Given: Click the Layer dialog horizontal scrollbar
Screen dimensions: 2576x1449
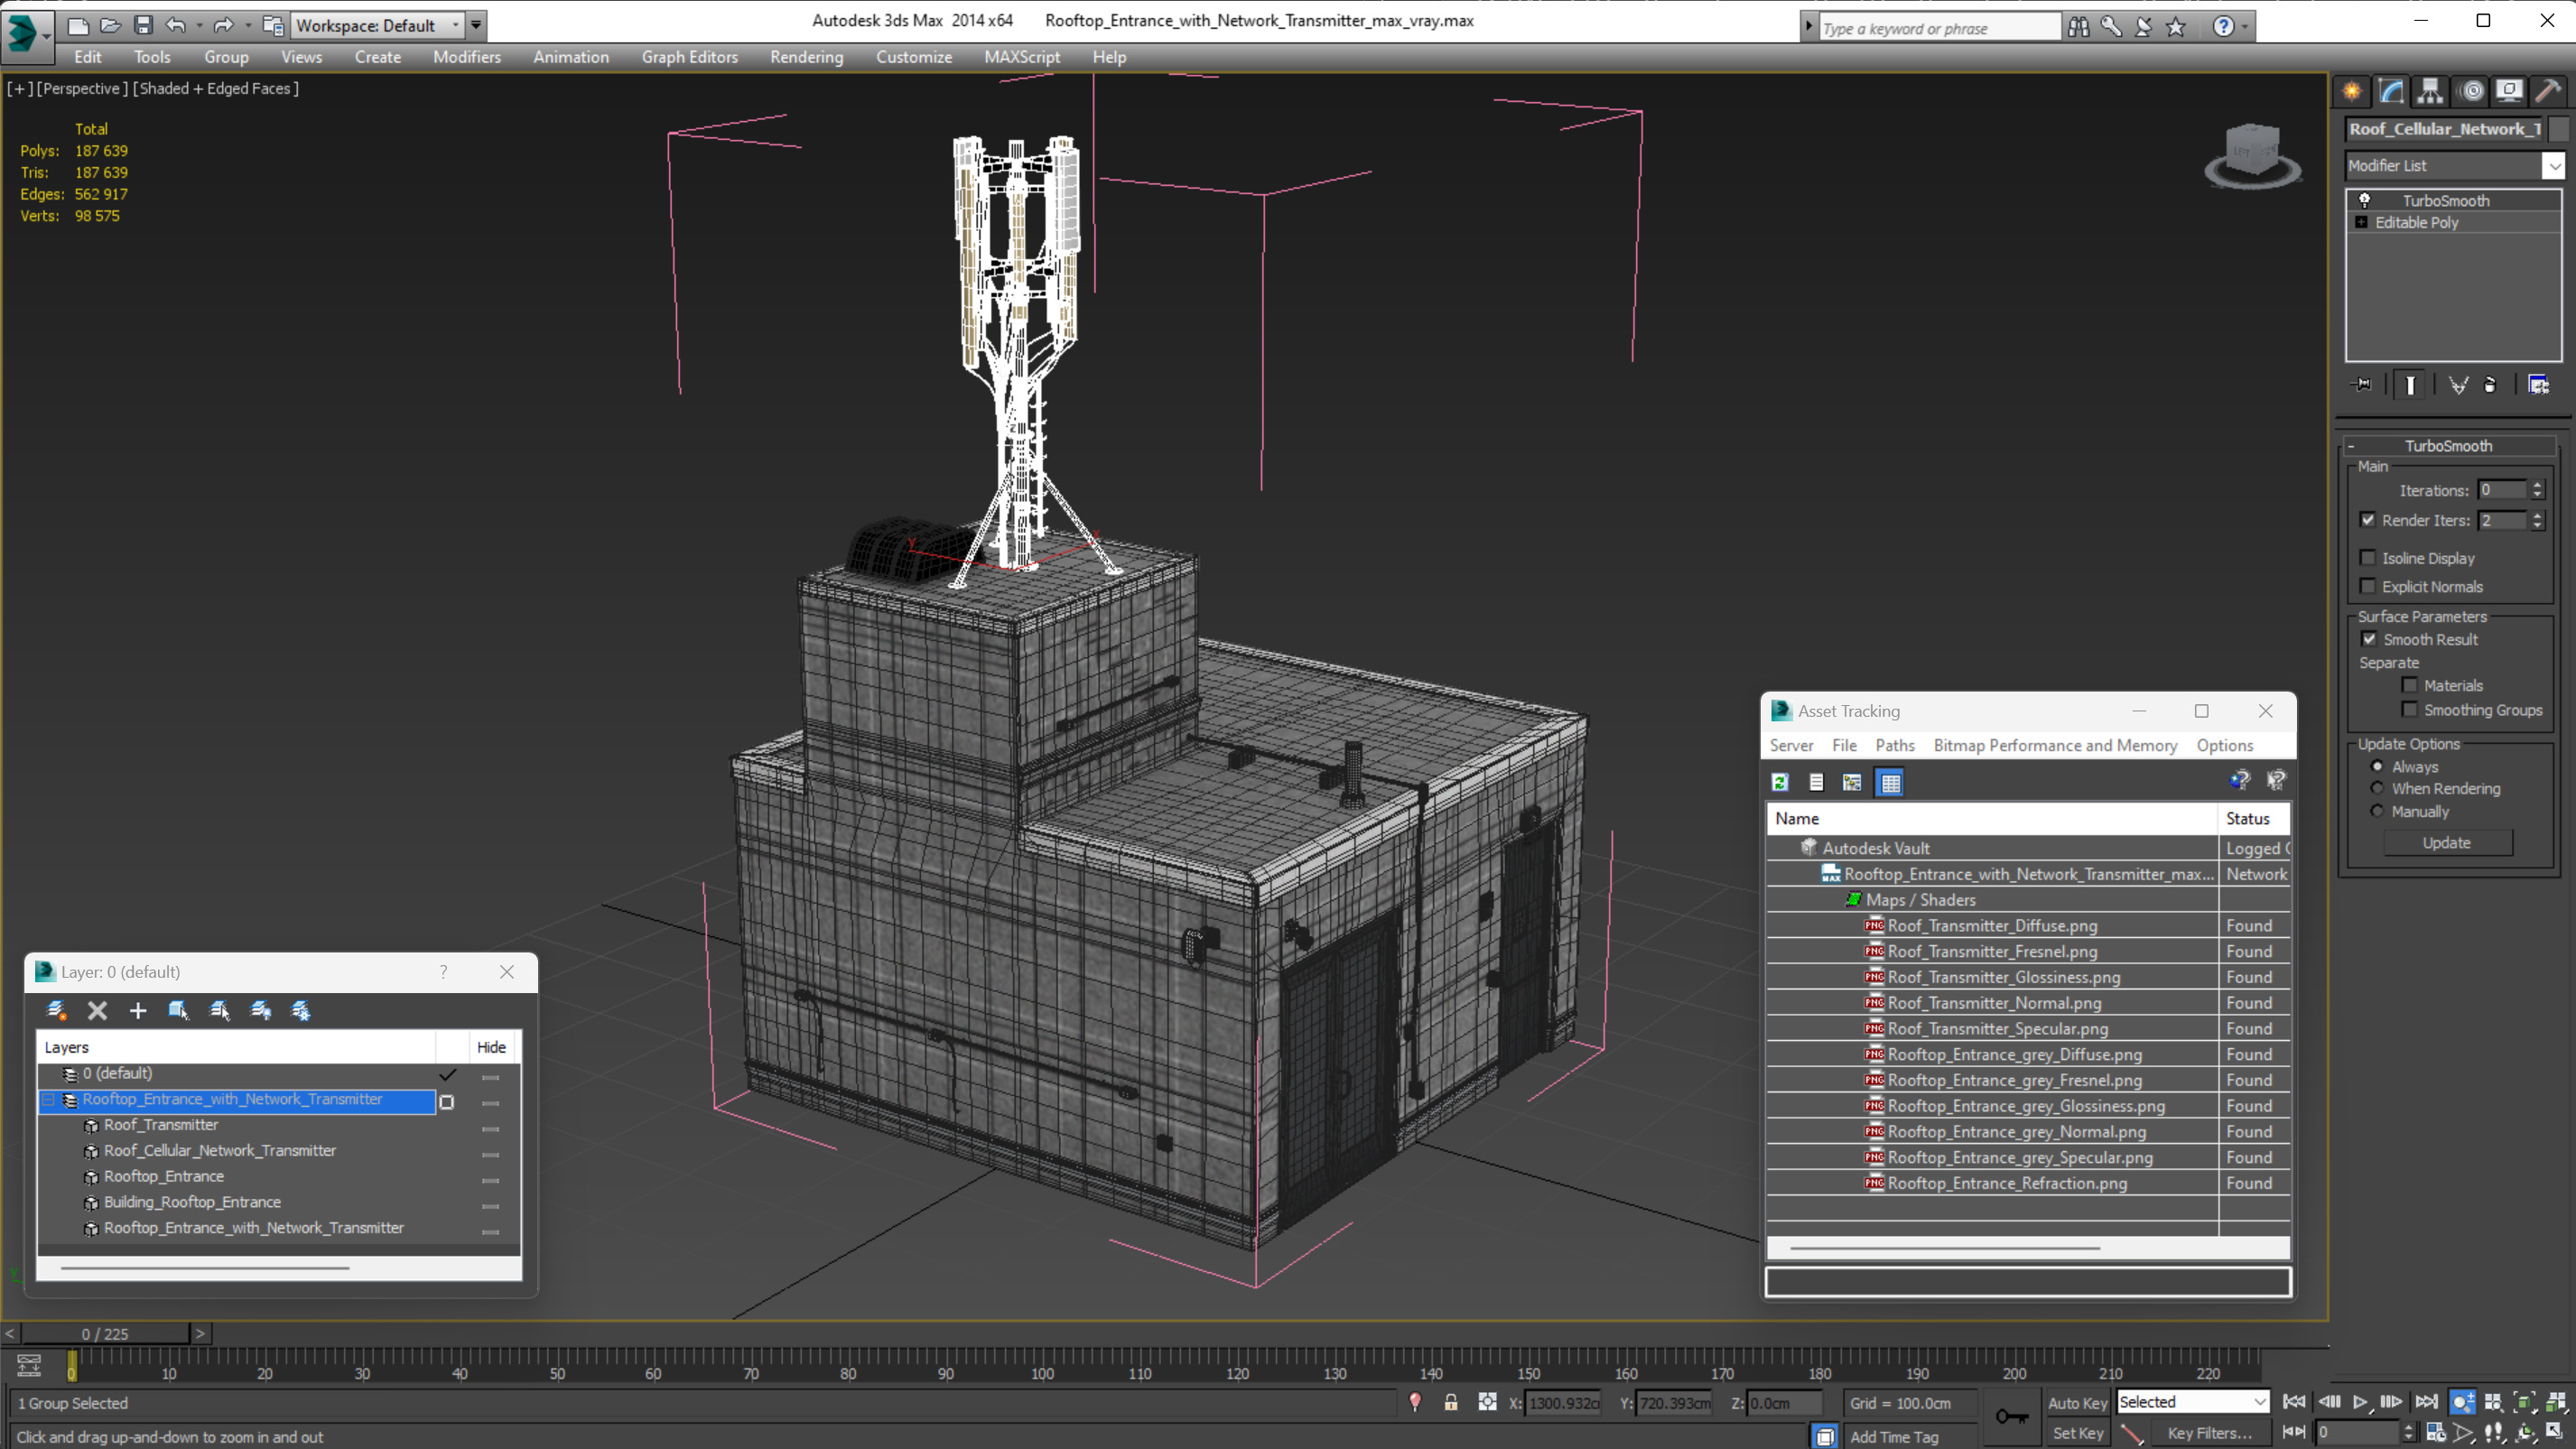Looking at the screenshot, I should point(205,1267).
